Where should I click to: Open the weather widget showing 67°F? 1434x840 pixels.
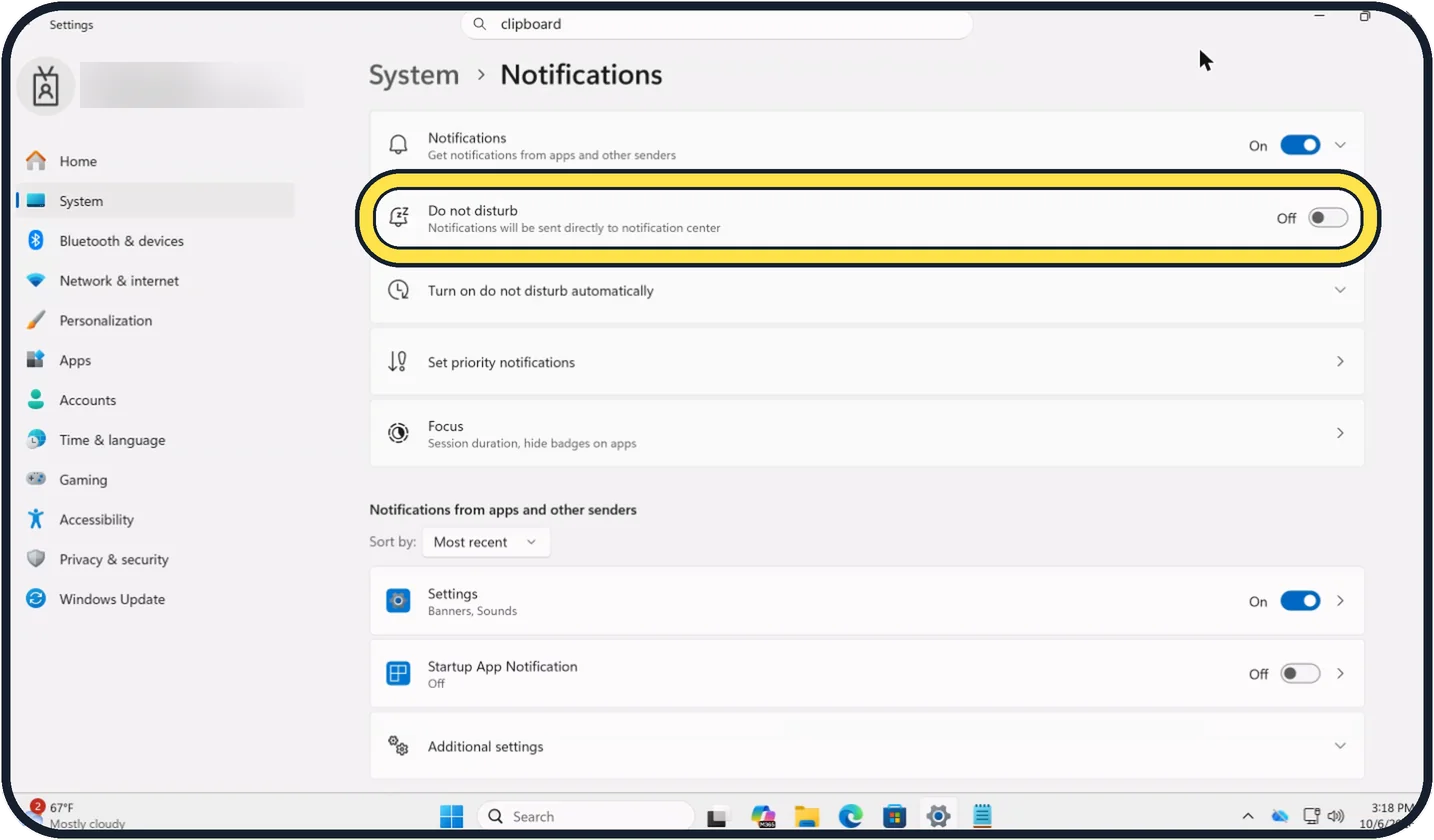click(x=75, y=815)
